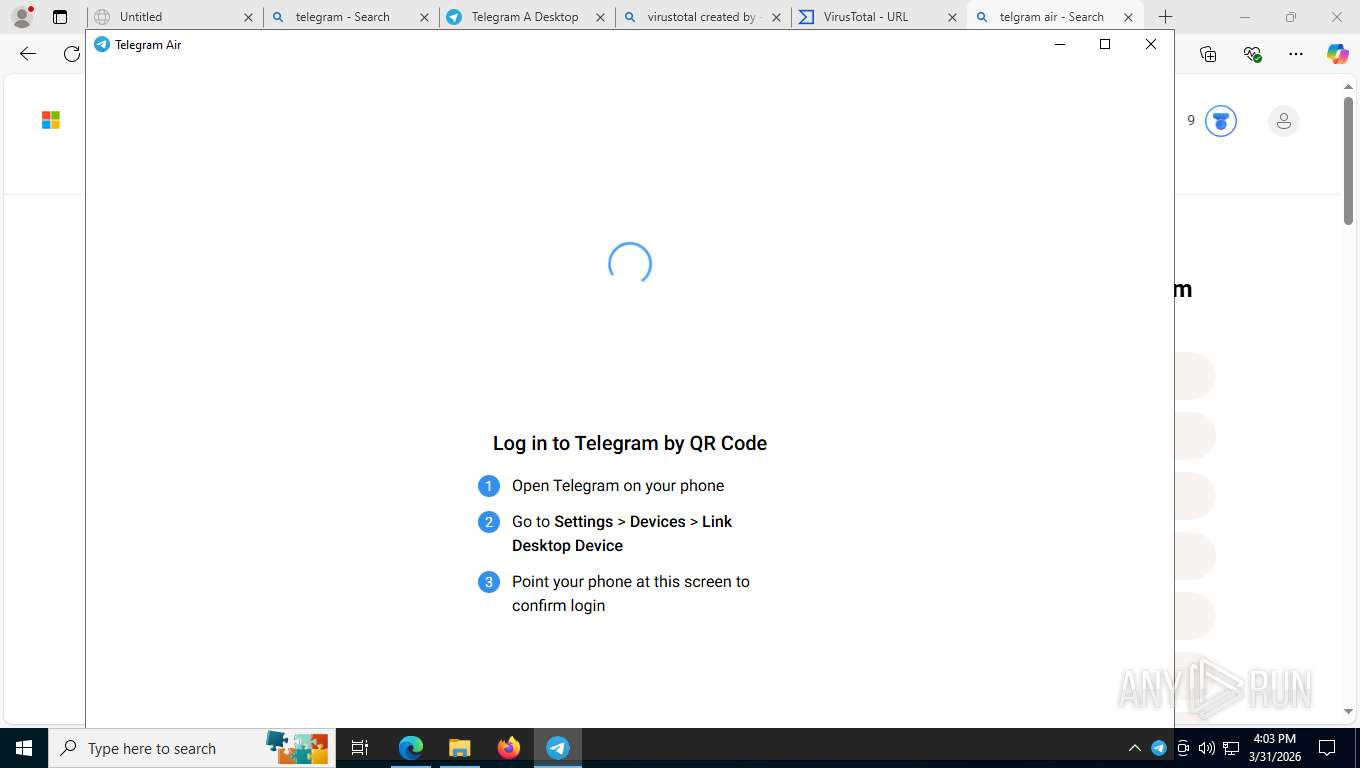Image resolution: width=1360 pixels, height=768 pixels.
Task: Click the Telegram Air title bar logo
Action: tap(101, 44)
